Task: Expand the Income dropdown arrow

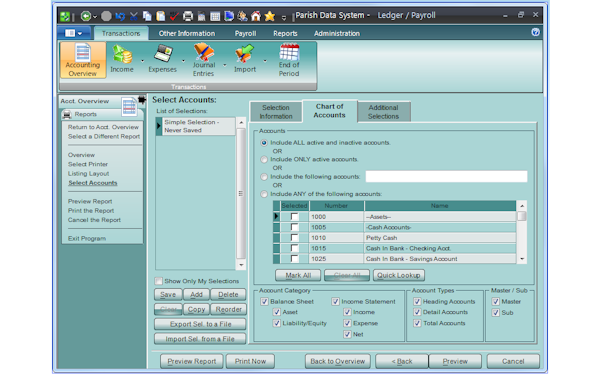Action: point(142,61)
